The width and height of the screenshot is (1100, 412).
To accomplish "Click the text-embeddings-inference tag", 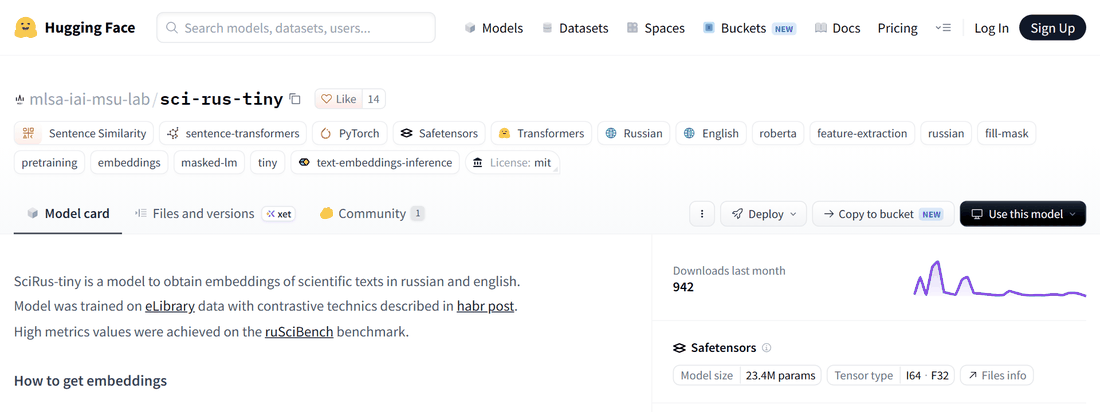I will 375,163.
